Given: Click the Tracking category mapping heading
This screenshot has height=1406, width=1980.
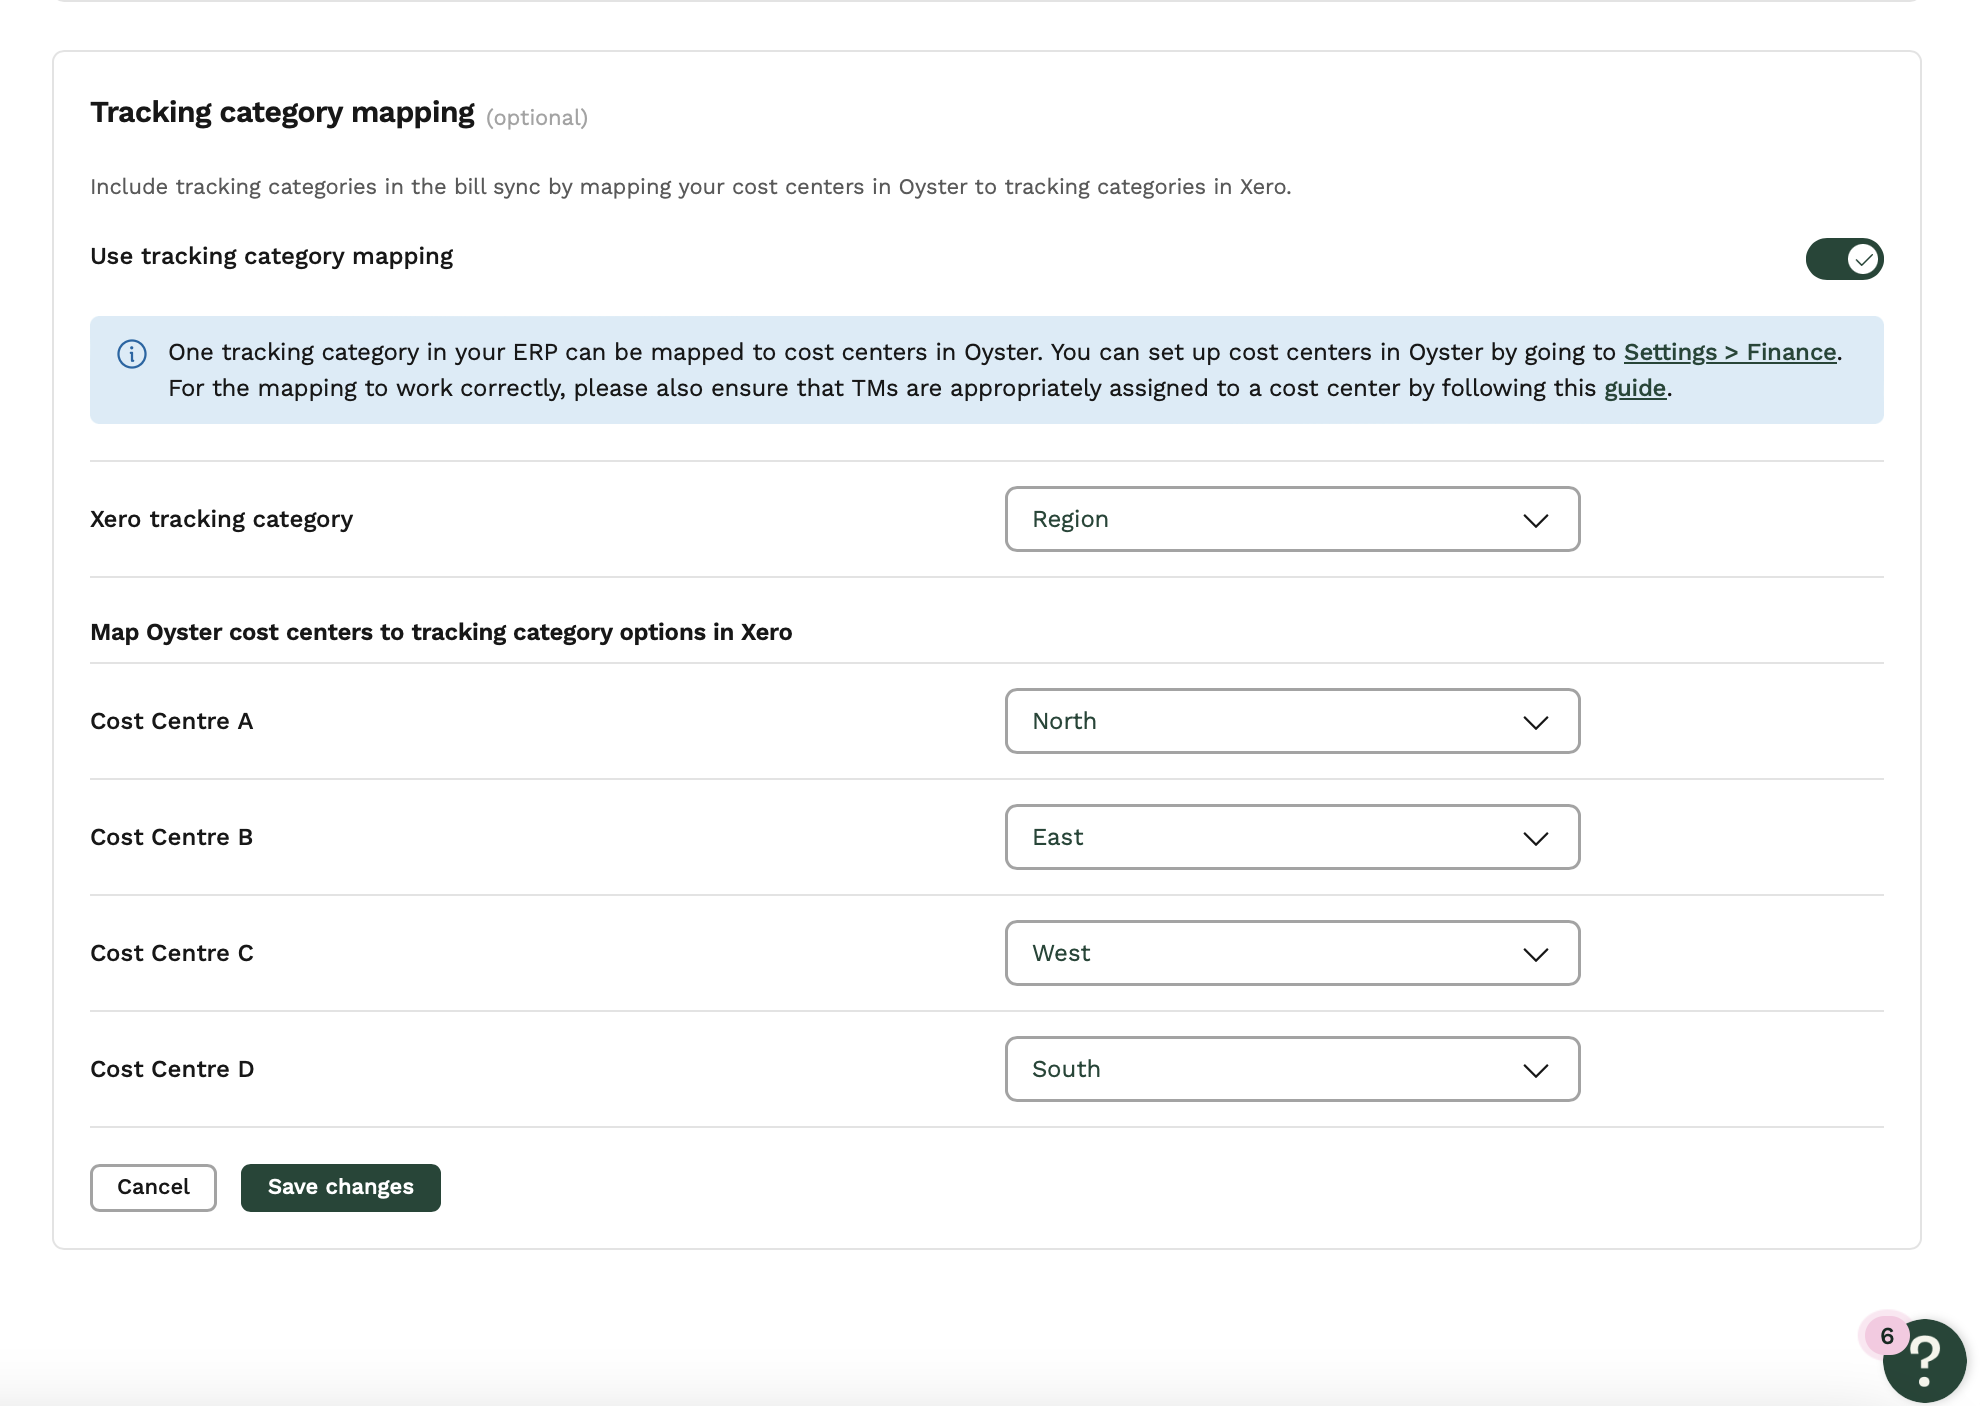Looking at the screenshot, I should pyautogui.click(x=282, y=112).
